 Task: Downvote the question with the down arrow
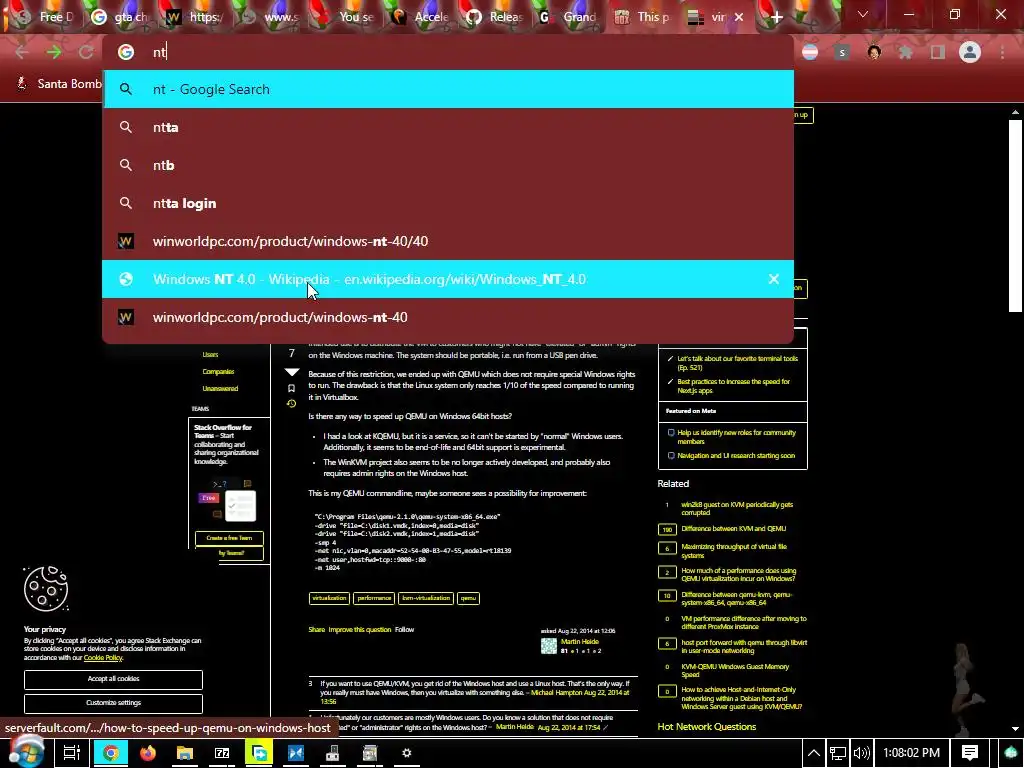coord(292,372)
